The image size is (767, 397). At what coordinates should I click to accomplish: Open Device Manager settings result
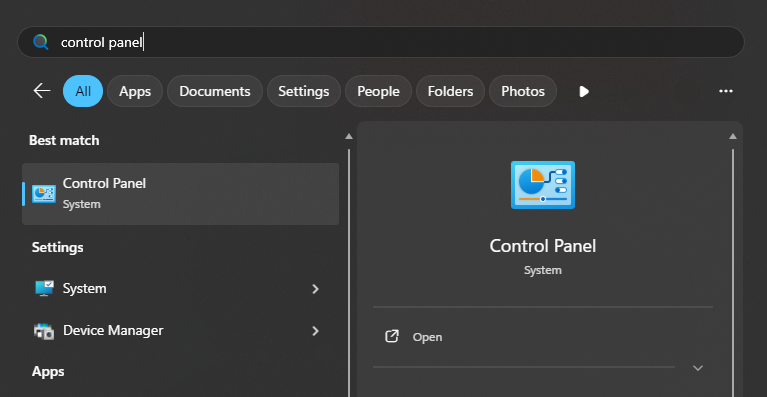(180, 331)
